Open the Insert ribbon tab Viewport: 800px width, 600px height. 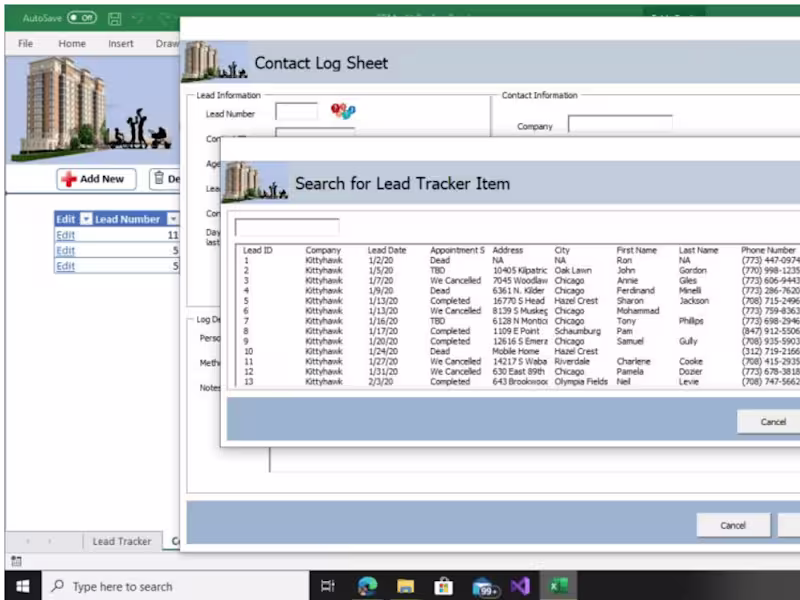point(121,44)
